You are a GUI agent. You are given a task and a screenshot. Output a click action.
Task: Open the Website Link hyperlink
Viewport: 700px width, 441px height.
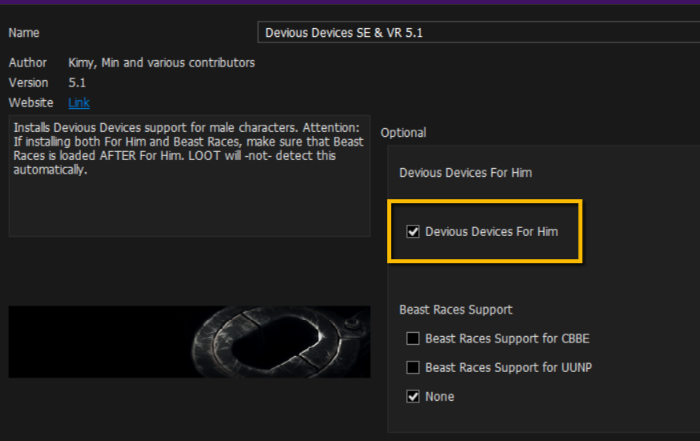coord(79,103)
